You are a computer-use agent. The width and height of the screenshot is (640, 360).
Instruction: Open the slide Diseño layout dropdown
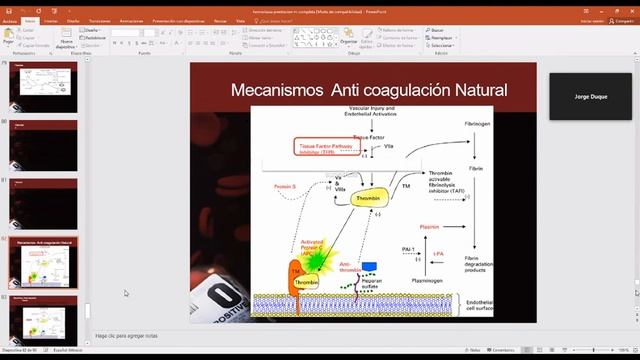(x=90, y=30)
